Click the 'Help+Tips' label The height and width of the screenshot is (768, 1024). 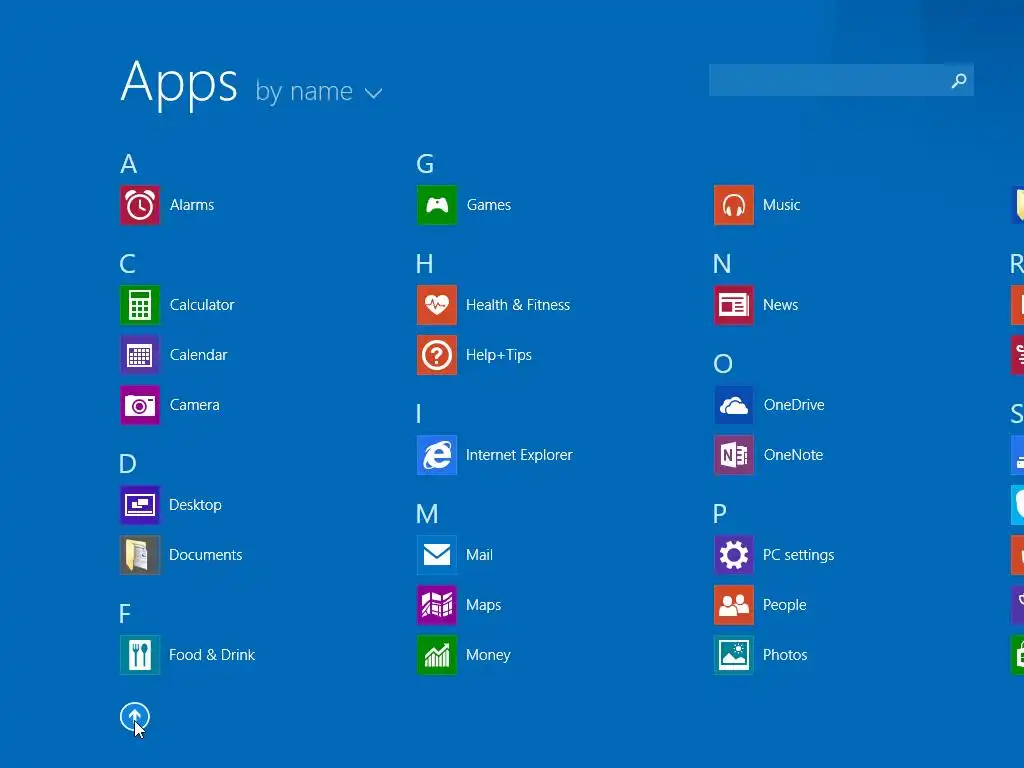[499, 355]
